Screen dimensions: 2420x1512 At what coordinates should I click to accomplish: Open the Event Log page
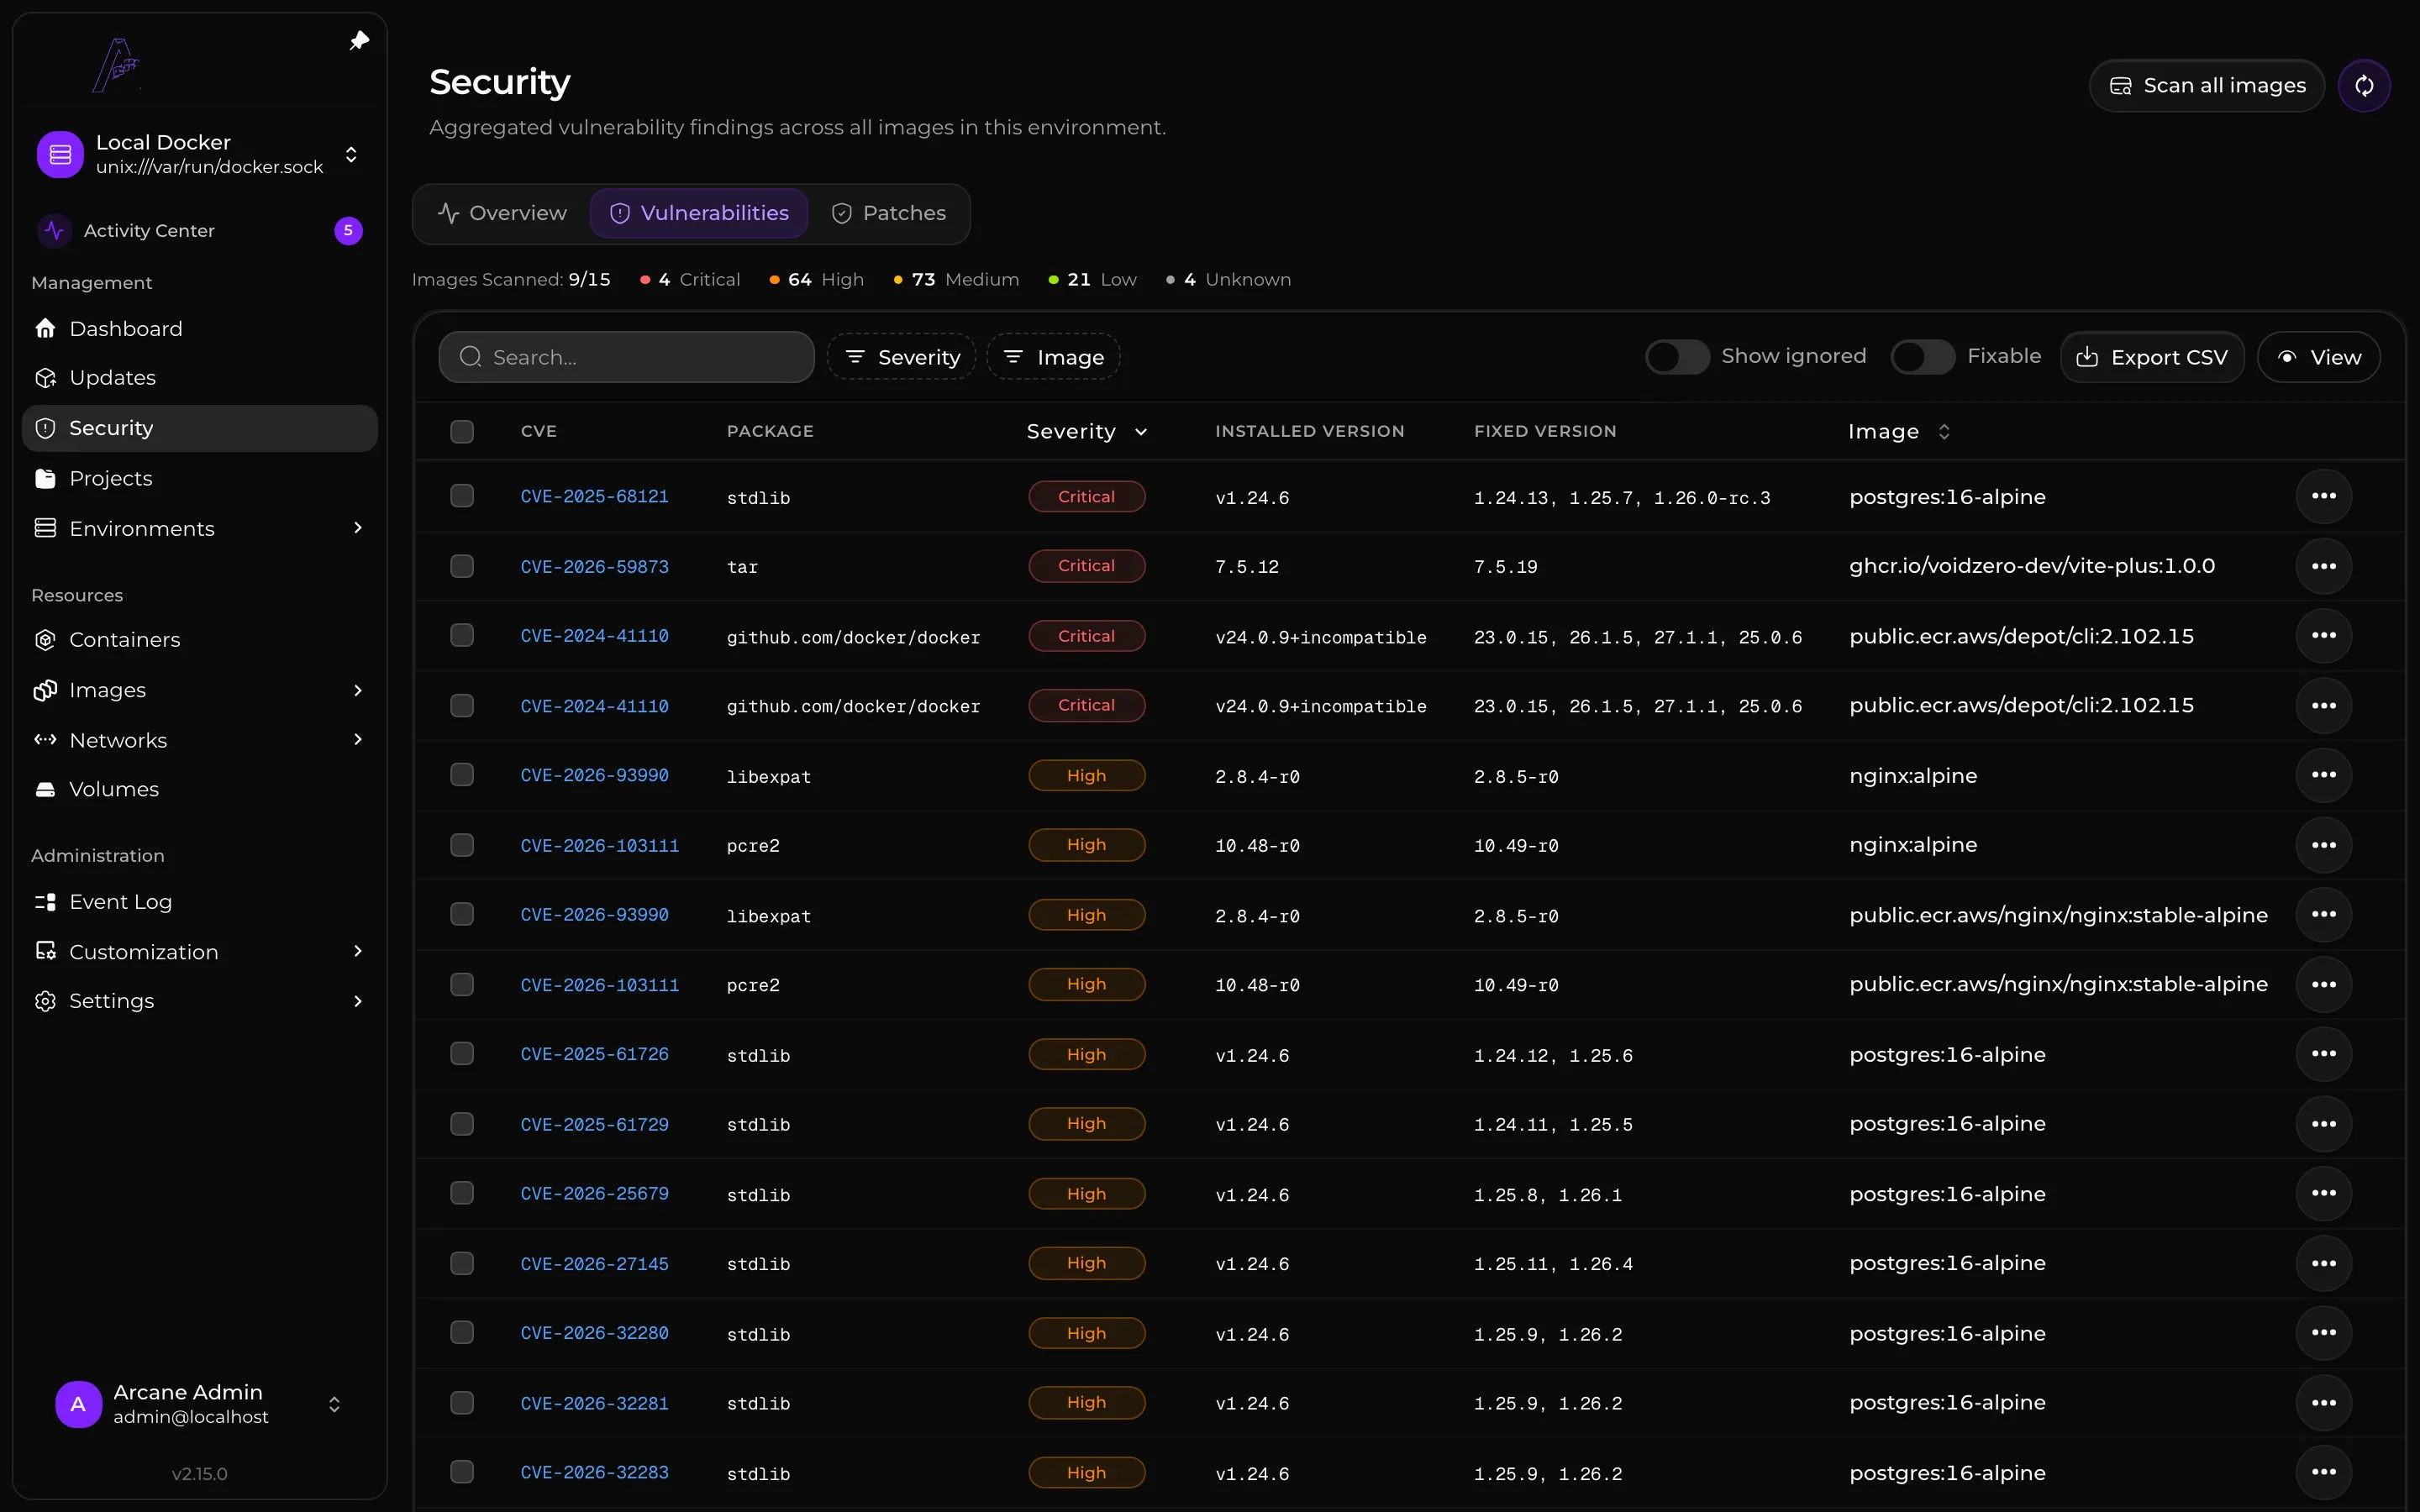coord(199,902)
